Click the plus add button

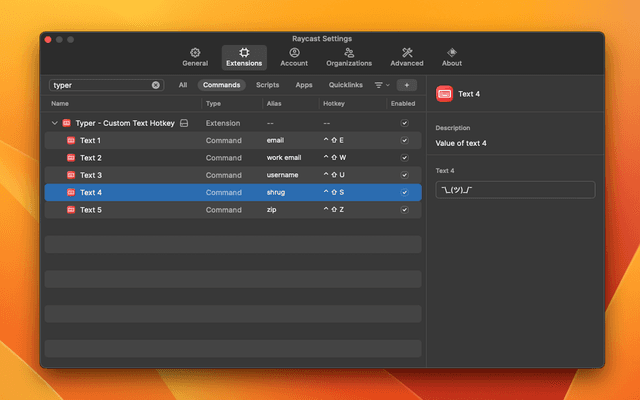coord(406,85)
